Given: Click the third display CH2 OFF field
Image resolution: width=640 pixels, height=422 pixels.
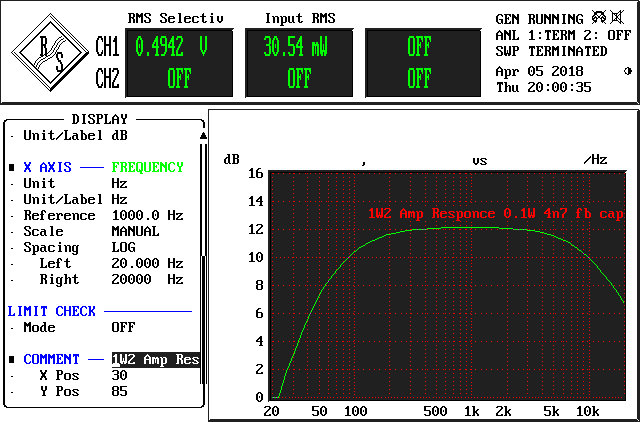Looking at the screenshot, I should pyautogui.click(x=419, y=78).
